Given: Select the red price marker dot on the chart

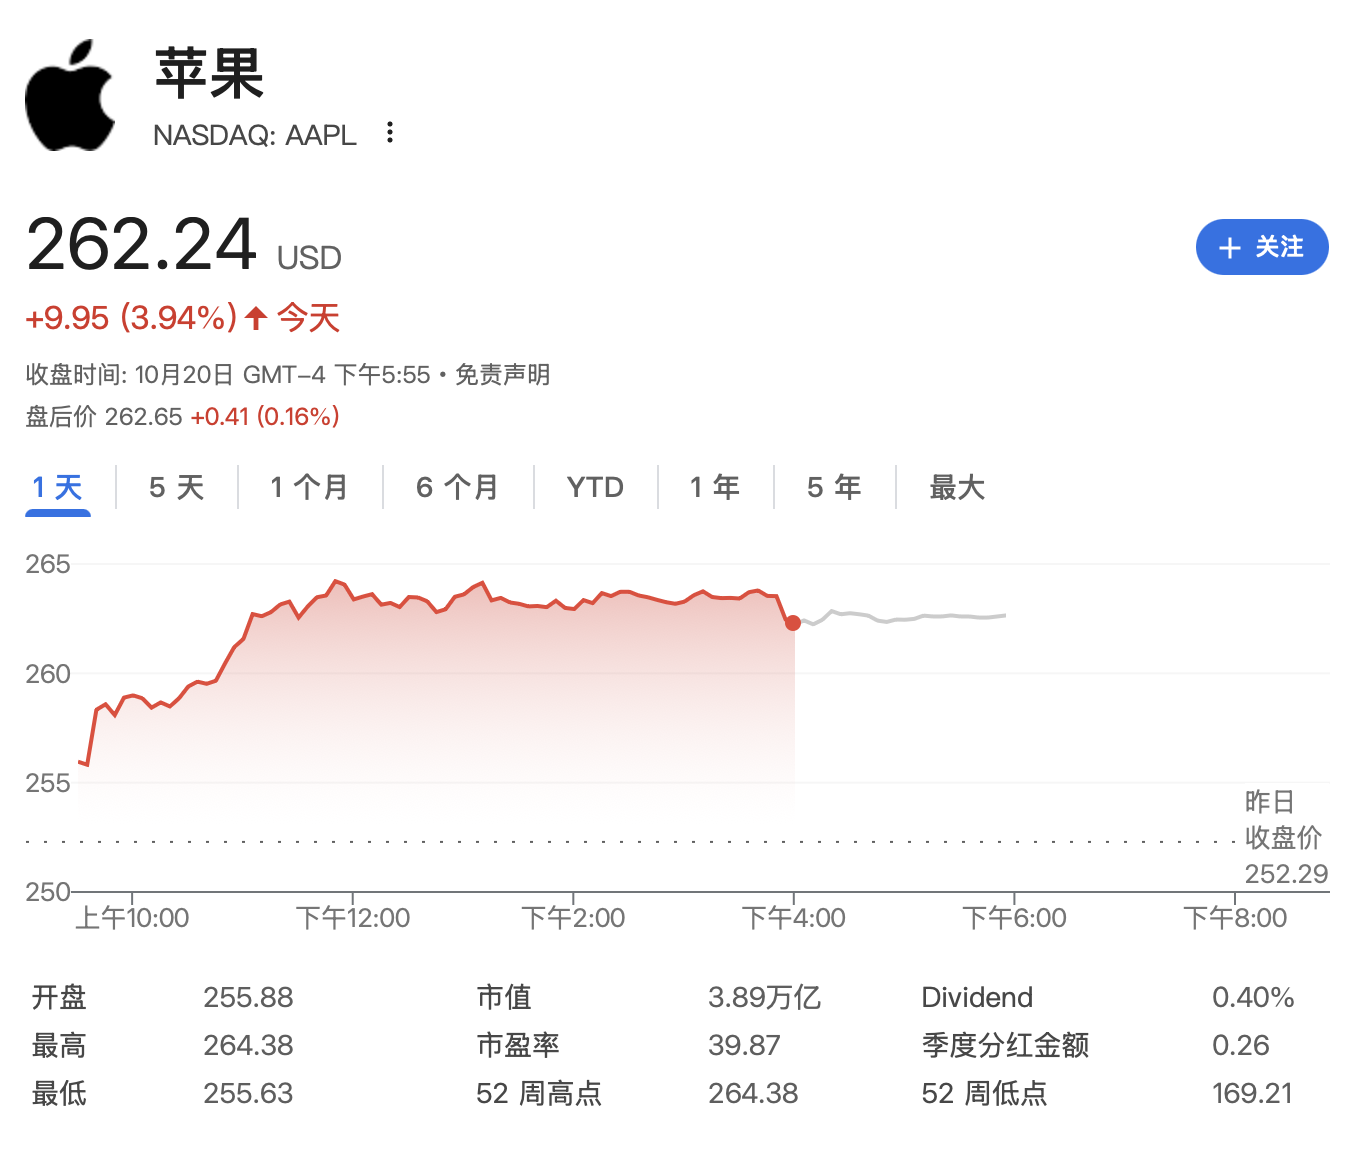Looking at the screenshot, I should pyautogui.click(x=793, y=622).
